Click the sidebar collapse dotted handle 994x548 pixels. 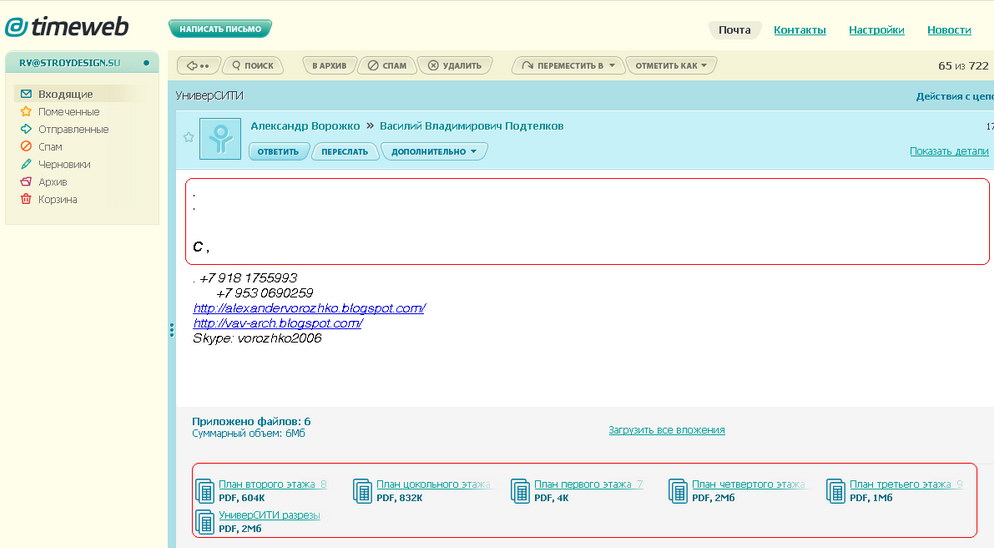(x=171, y=330)
